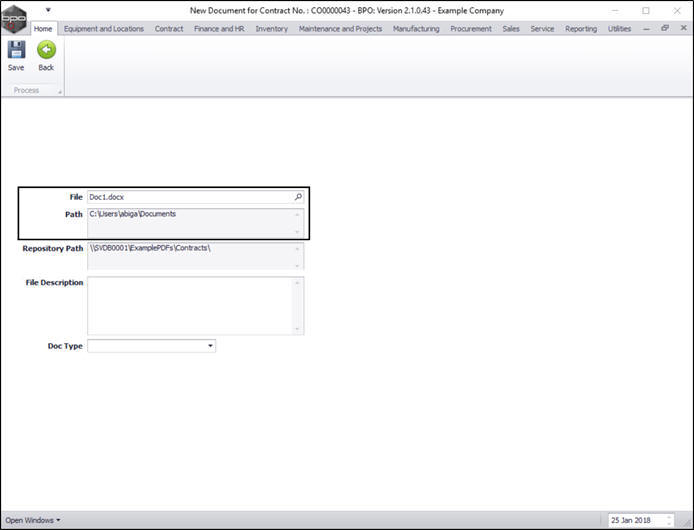
Task: Open the Contract ribbon tab
Action: click(169, 29)
